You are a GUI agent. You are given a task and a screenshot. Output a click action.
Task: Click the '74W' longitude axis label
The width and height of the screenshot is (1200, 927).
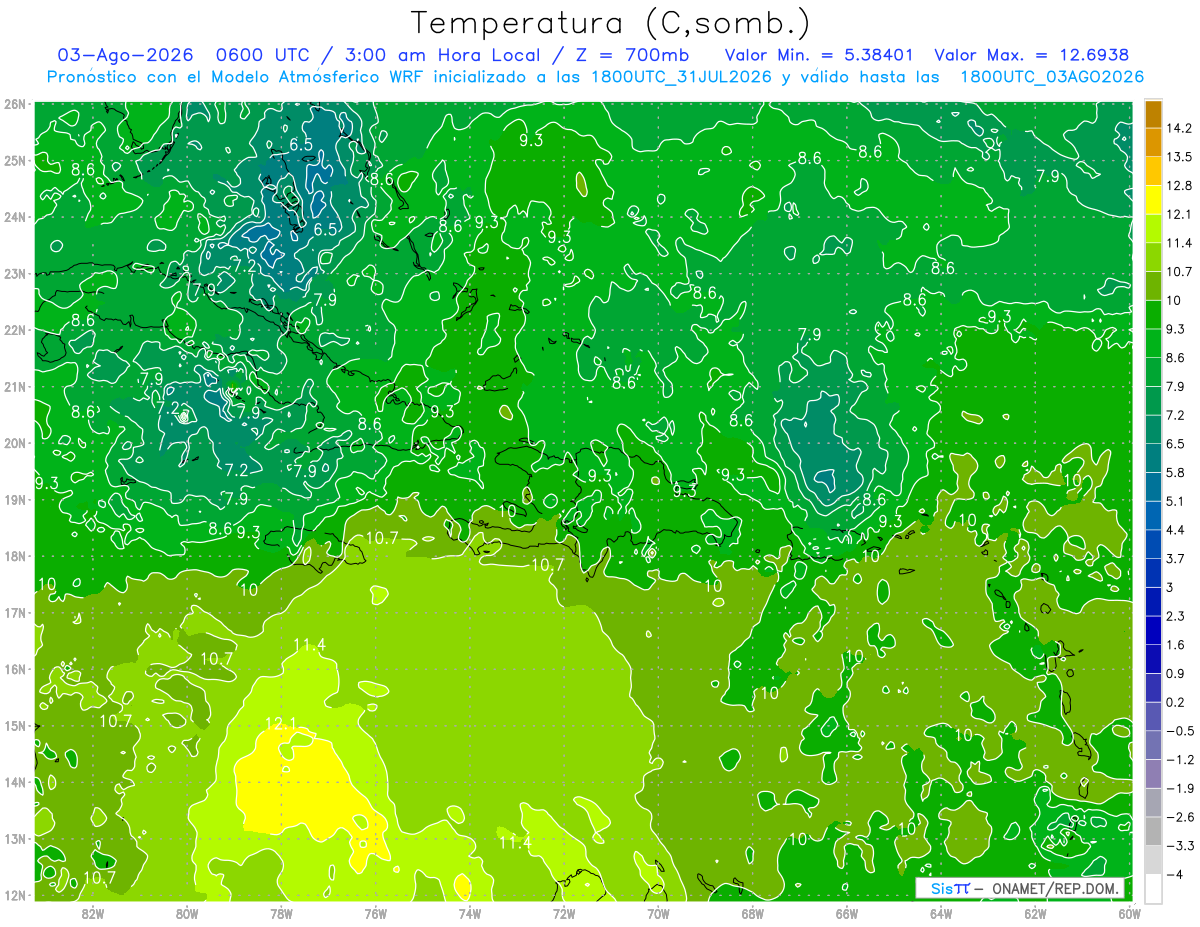point(469,913)
